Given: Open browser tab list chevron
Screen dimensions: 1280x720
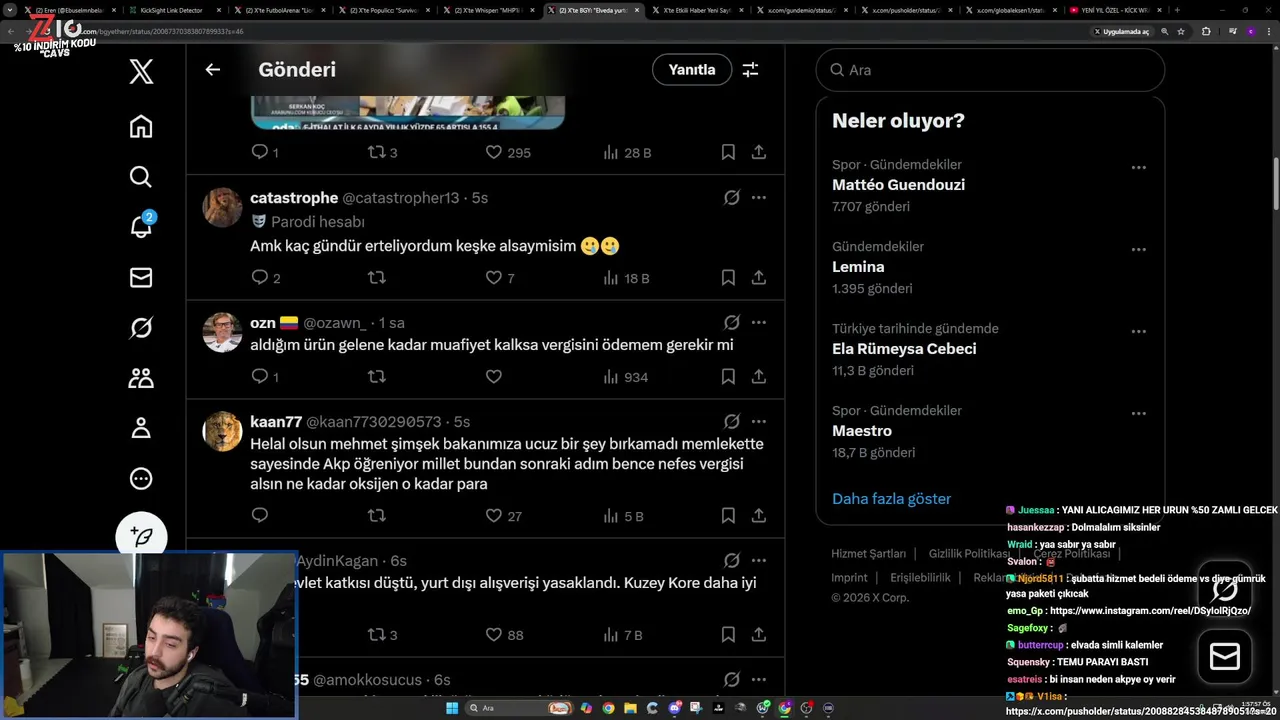Looking at the screenshot, I should [x=11, y=10].
